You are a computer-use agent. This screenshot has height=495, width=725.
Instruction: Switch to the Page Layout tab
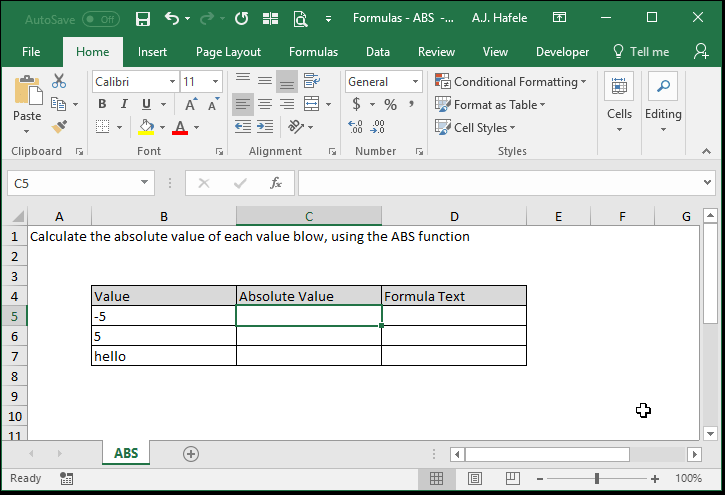click(228, 52)
